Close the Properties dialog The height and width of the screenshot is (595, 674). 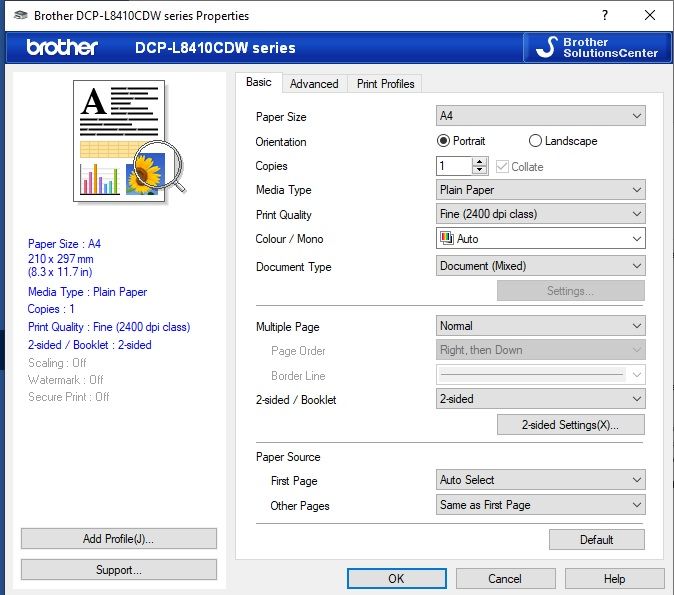coord(650,15)
